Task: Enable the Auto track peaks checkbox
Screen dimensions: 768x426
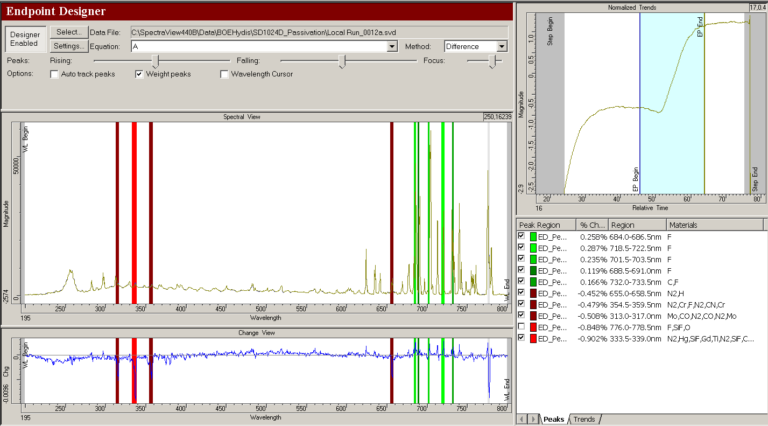Action: tap(55, 74)
